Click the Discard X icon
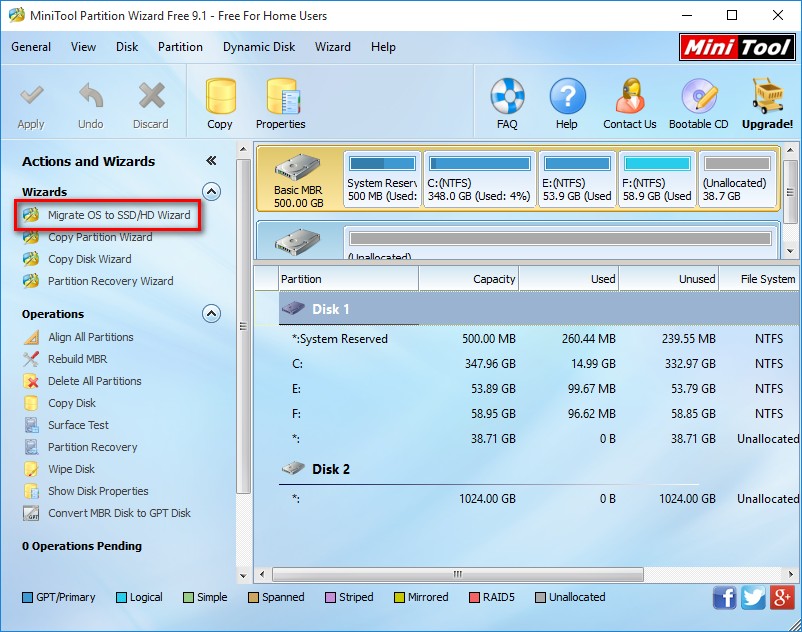This screenshot has width=802, height=632. click(x=151, y=96)
